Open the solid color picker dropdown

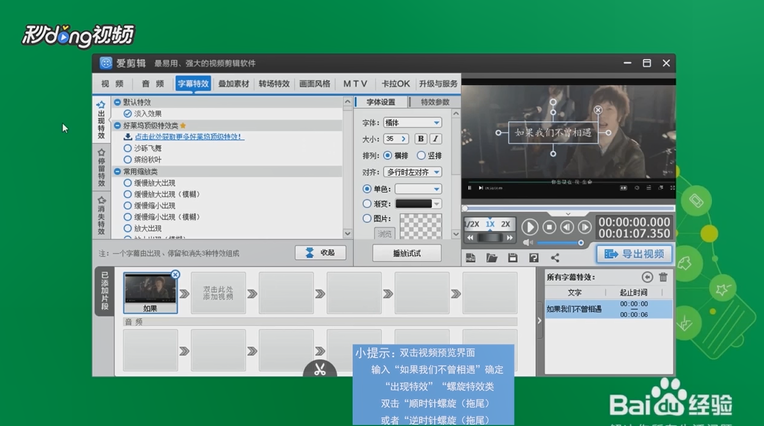[x=418, y=189]
